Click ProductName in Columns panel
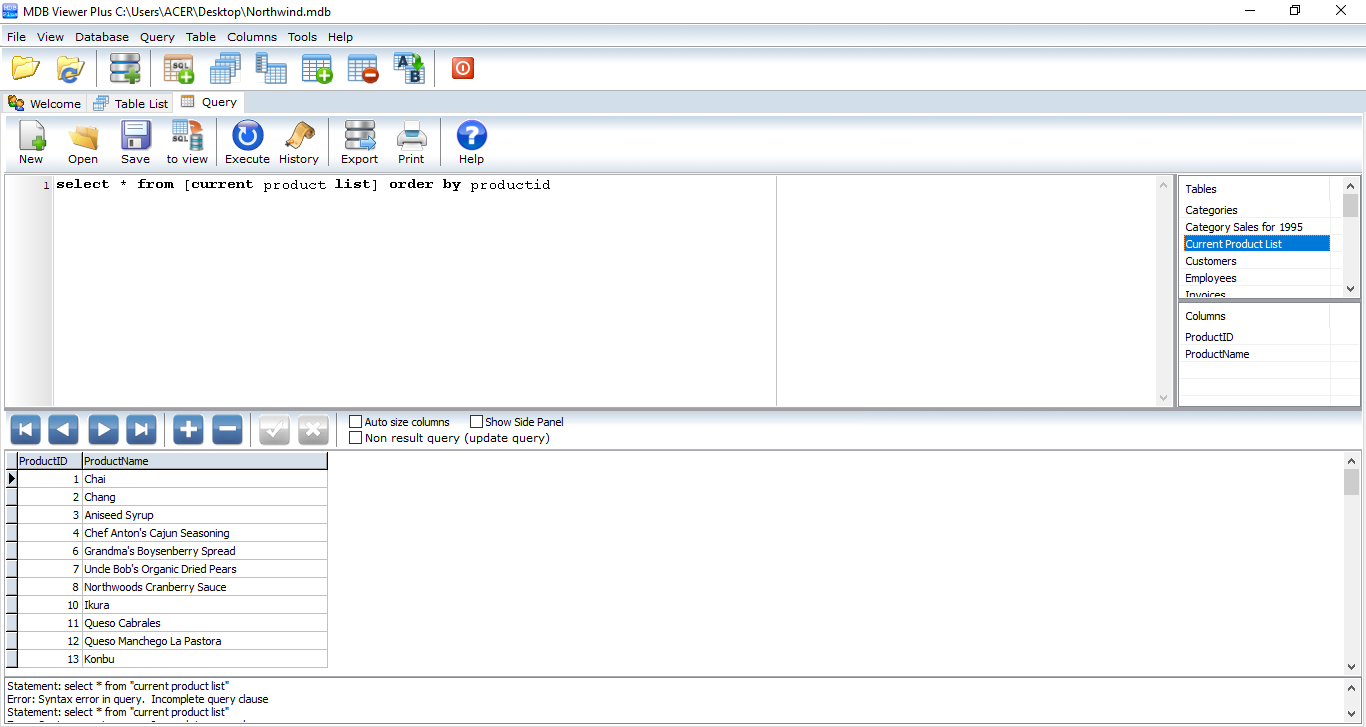 [1256, 354]
